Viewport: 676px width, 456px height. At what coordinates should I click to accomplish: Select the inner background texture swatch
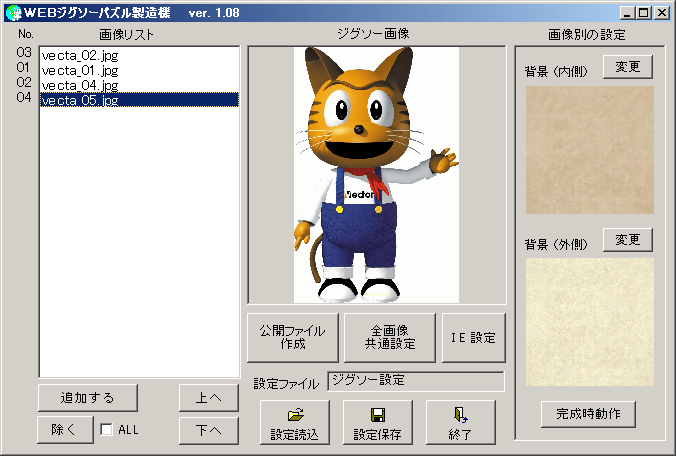pos(590,150)
